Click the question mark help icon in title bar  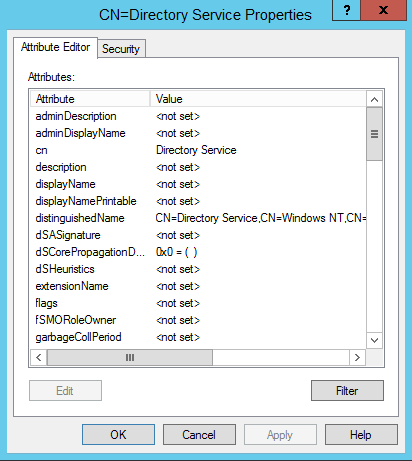347,10
